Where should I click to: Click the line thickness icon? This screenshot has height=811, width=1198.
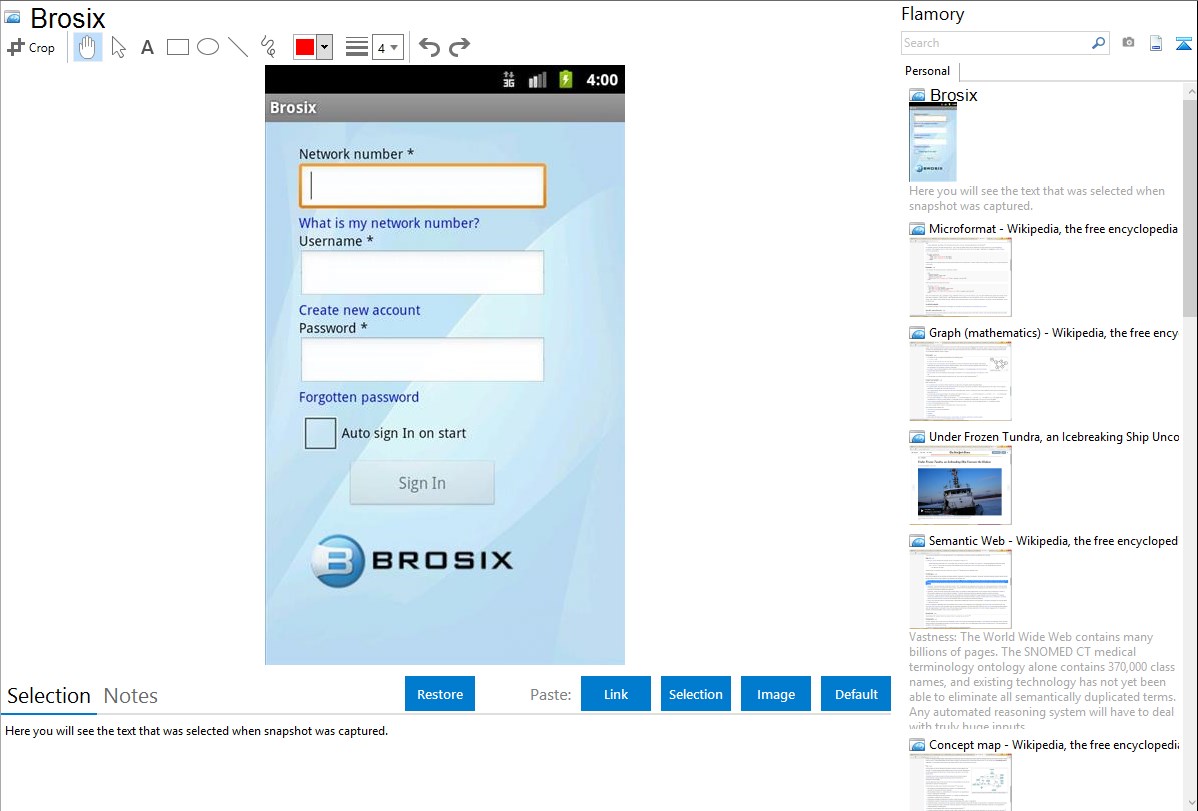tap(357, 47)
